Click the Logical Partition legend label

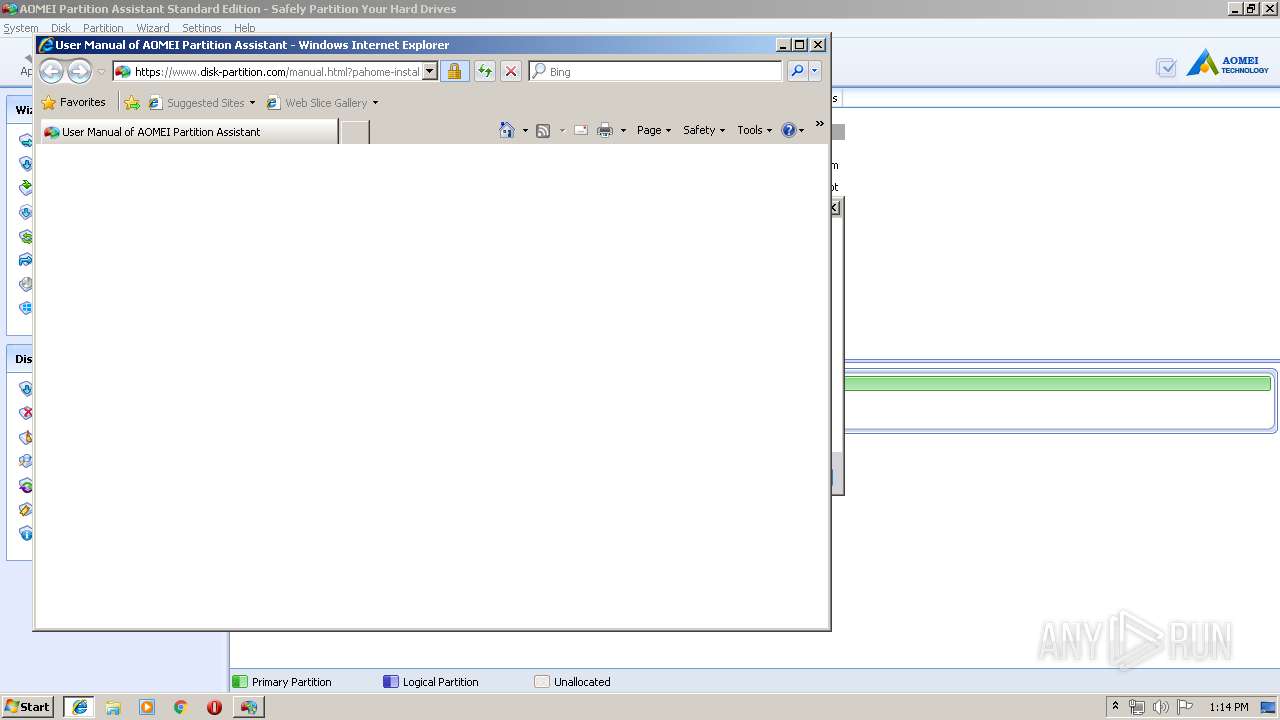(x=440, y=682)
